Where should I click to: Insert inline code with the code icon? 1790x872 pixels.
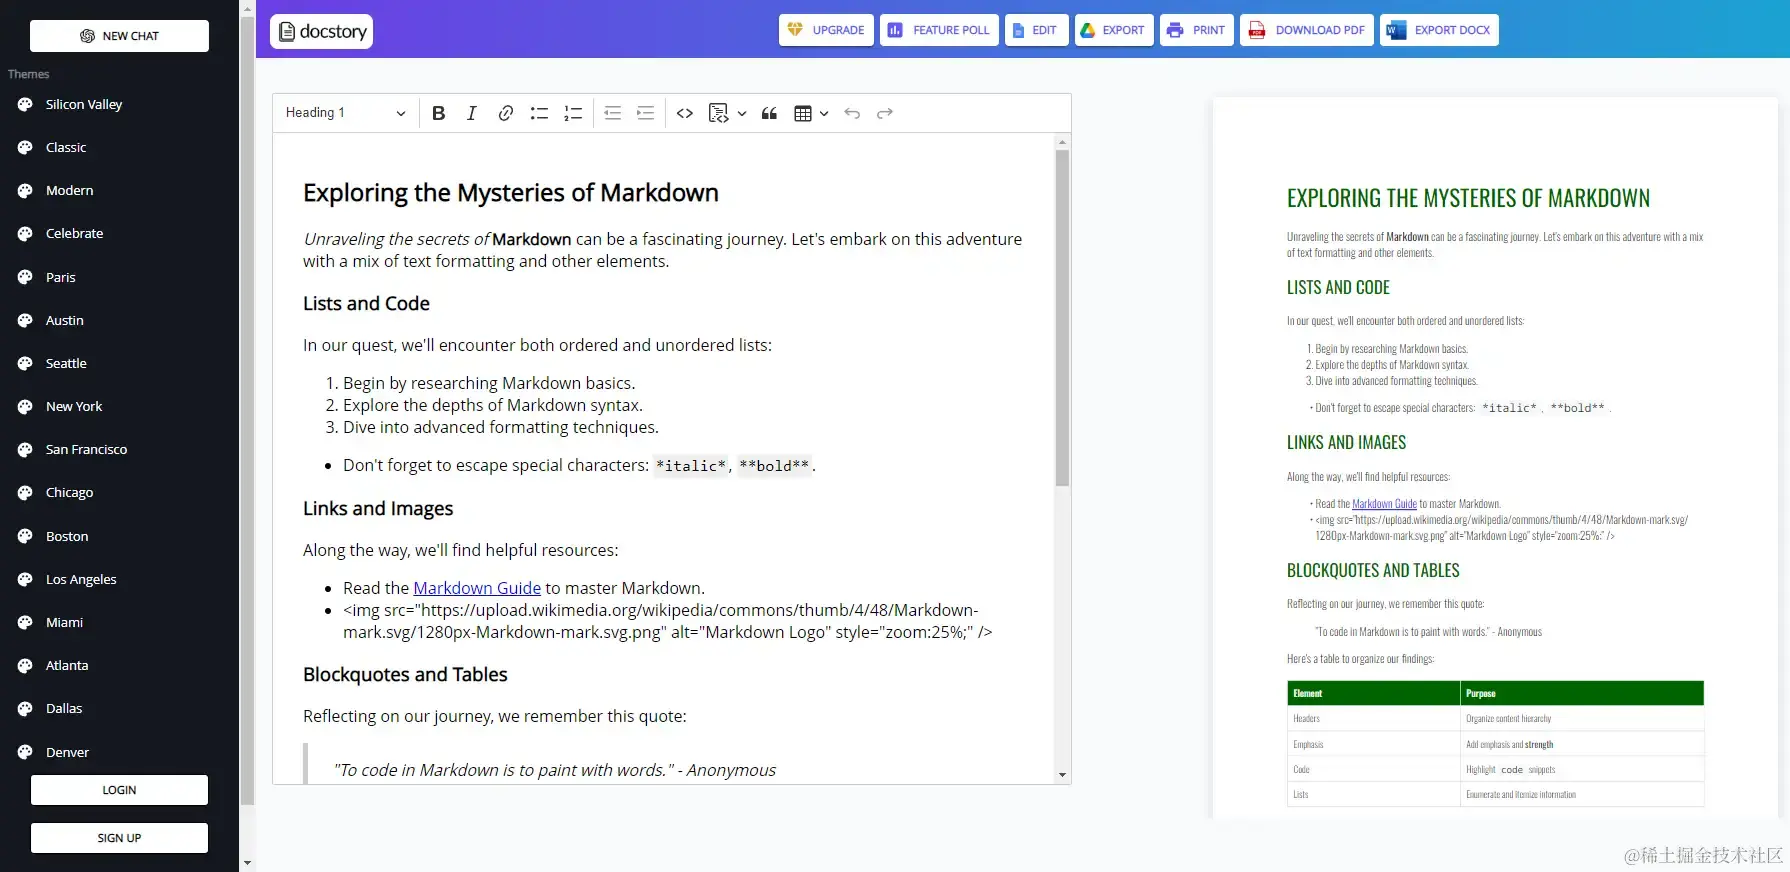685,113
